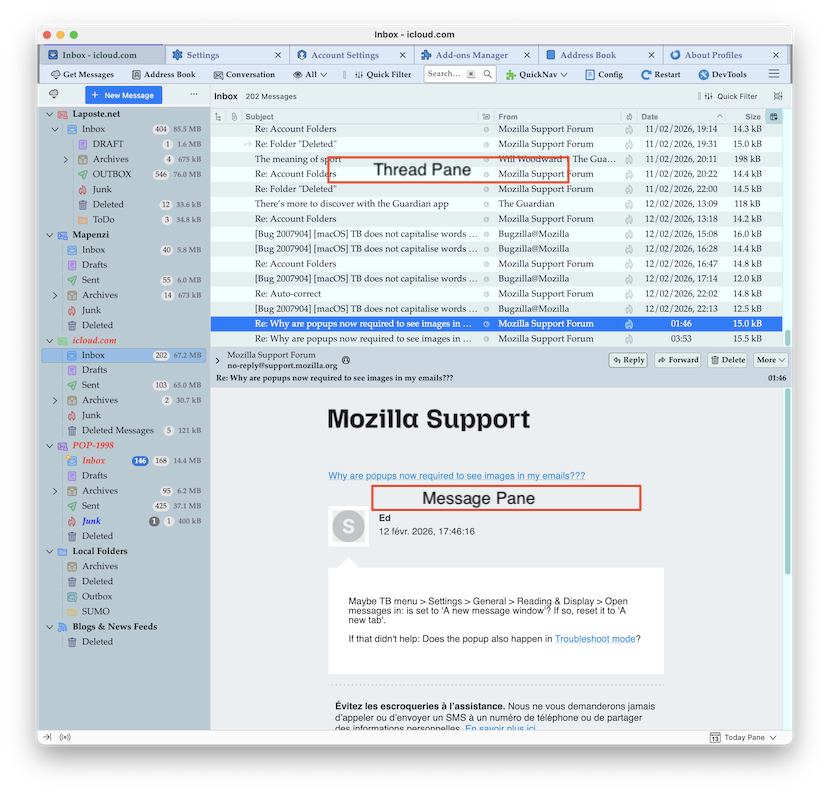Viewport: 830px width, 794px height.
Task: Click the search magnifier icon
Action: click(488, 74)
